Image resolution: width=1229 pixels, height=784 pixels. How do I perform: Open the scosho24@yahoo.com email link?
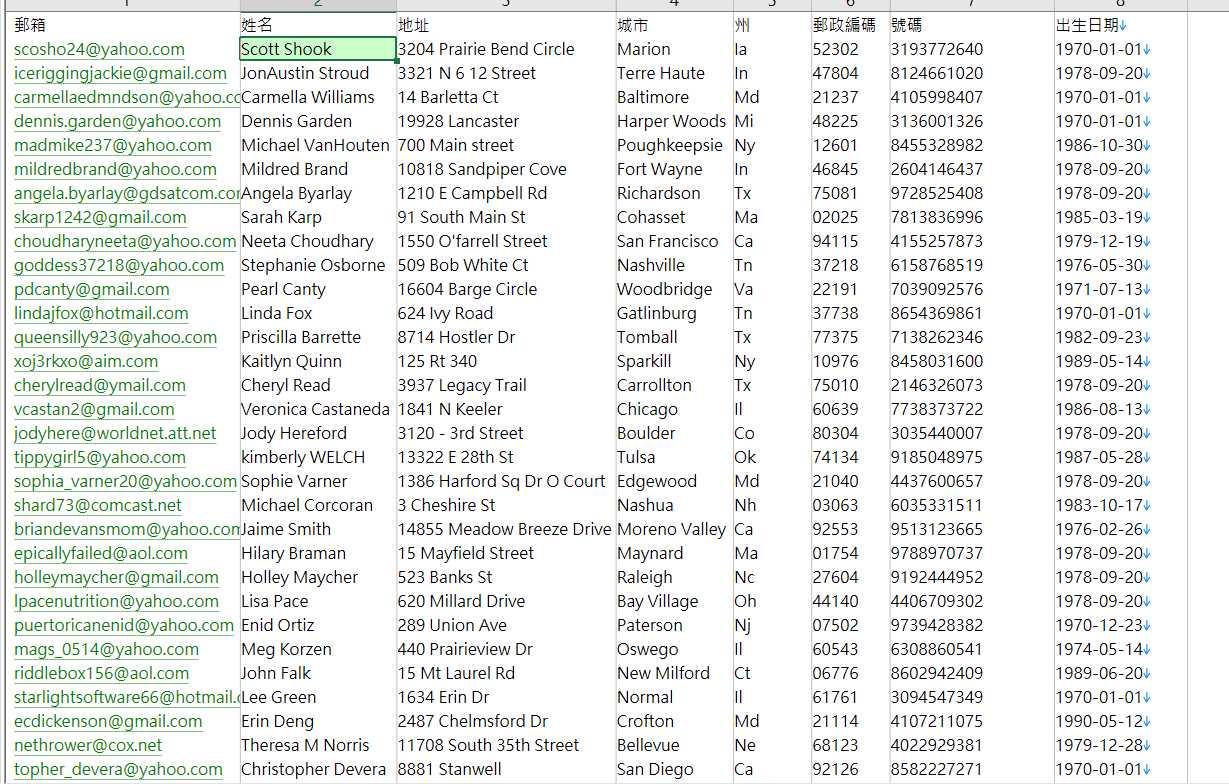pyautogui.click(x=99, y=49)
